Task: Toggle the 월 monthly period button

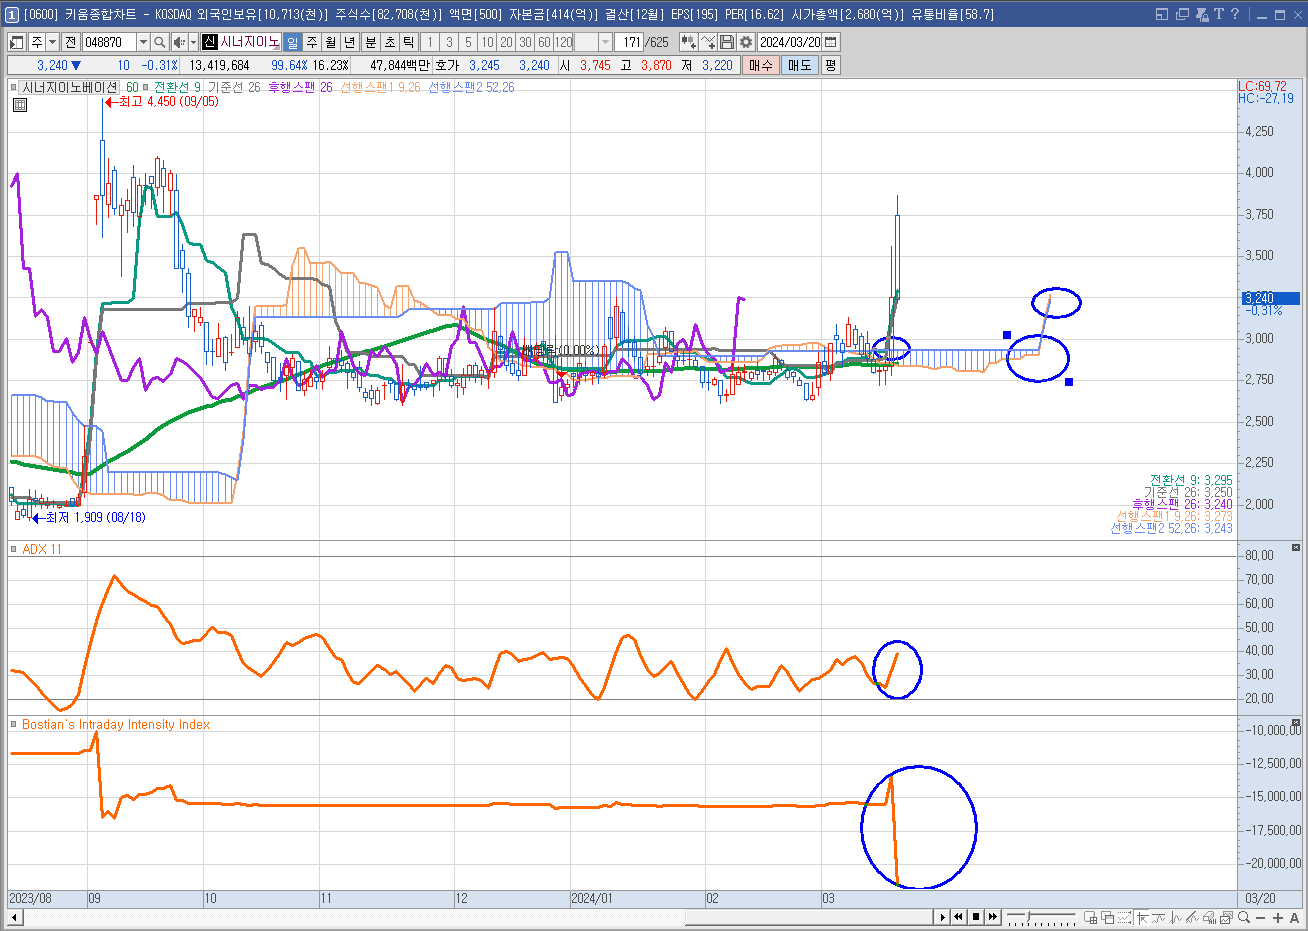Action: 331,42
